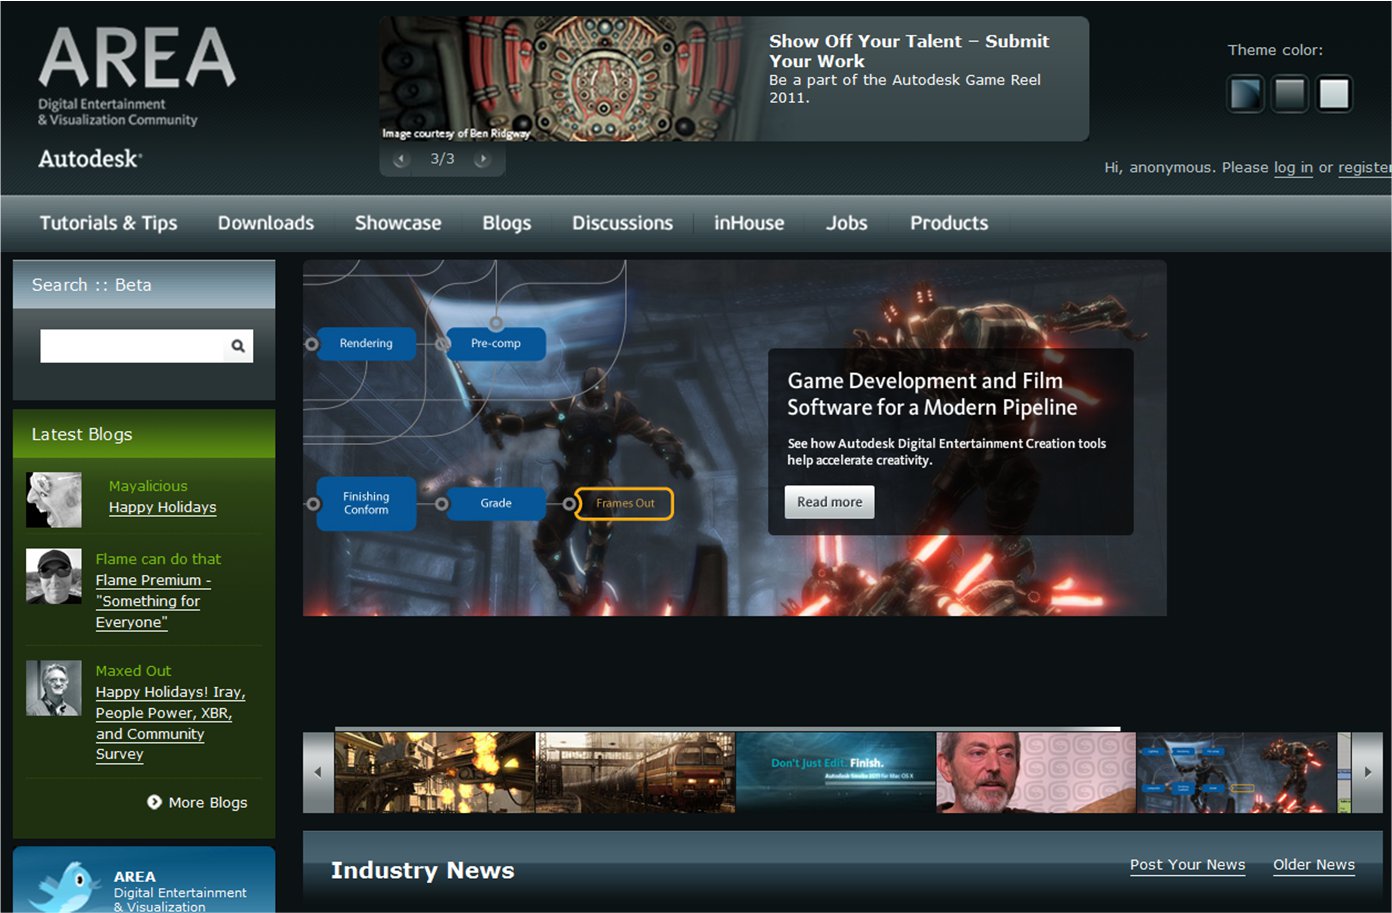This screenshot has width=1392, height=913.
Task: Select the blue theme color swatch
Action: (1246, 94)
